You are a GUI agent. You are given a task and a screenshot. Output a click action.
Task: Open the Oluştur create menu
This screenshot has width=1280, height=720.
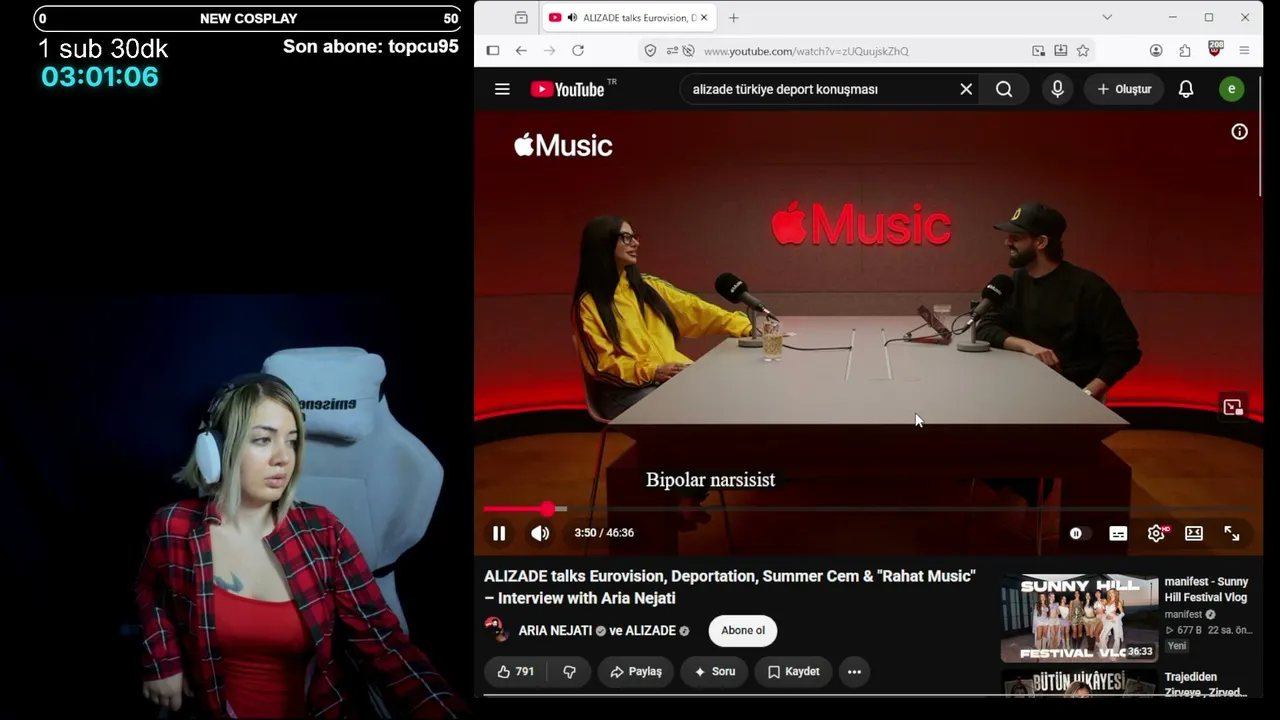pos(1124,89)
